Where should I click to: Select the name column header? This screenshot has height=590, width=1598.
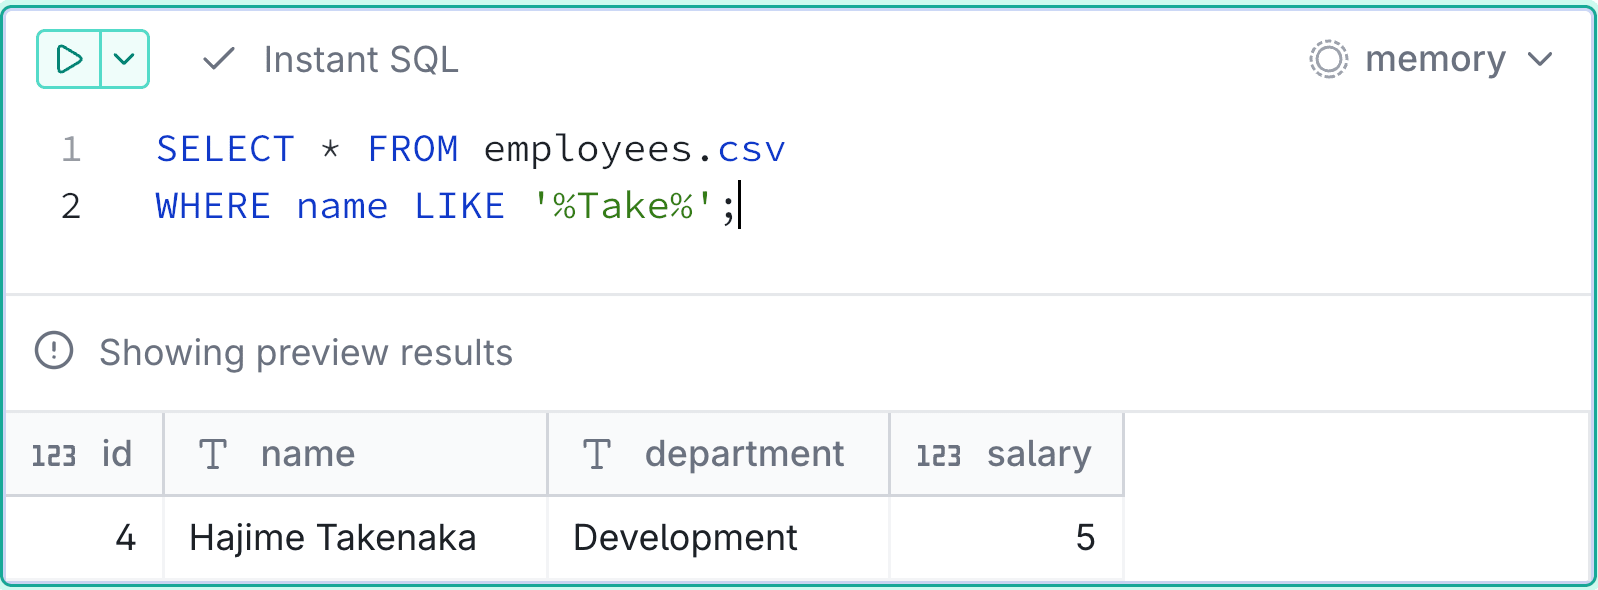[356, 454]
